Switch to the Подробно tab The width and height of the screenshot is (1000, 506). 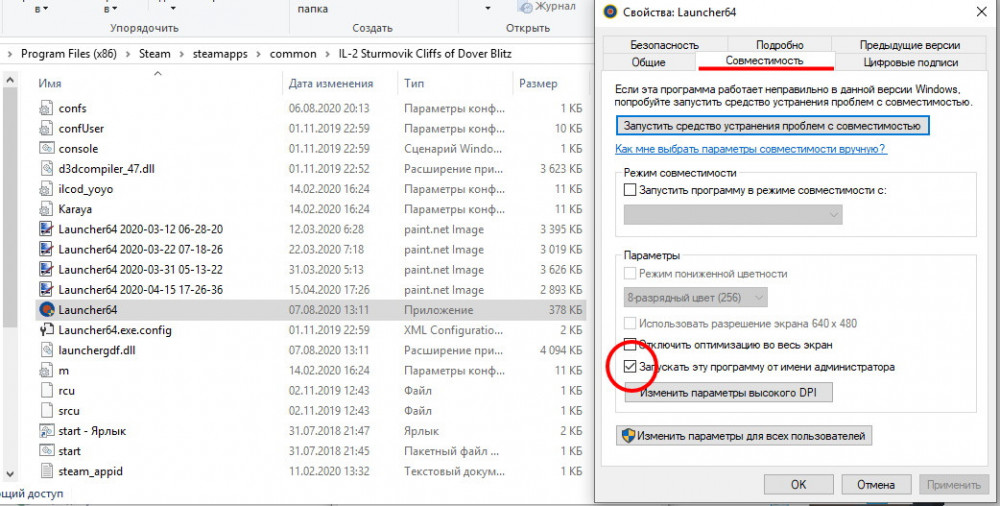(779, 45)
